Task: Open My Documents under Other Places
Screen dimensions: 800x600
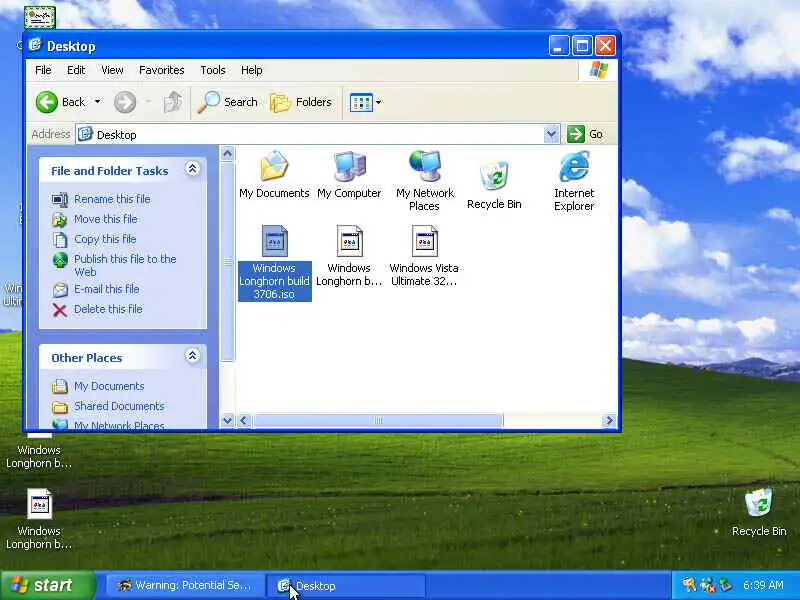Action: tap(109, 386)
